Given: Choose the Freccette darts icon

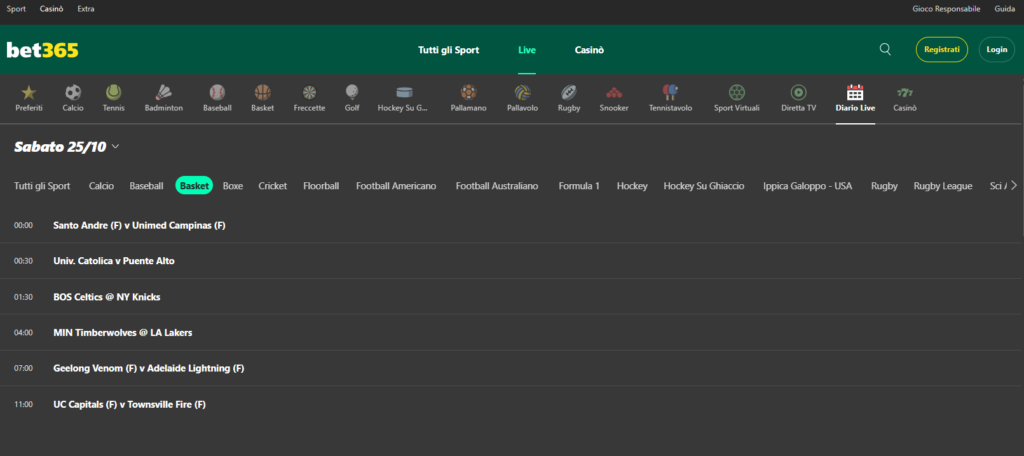Looking at the screenshot, I should point(309,93).
